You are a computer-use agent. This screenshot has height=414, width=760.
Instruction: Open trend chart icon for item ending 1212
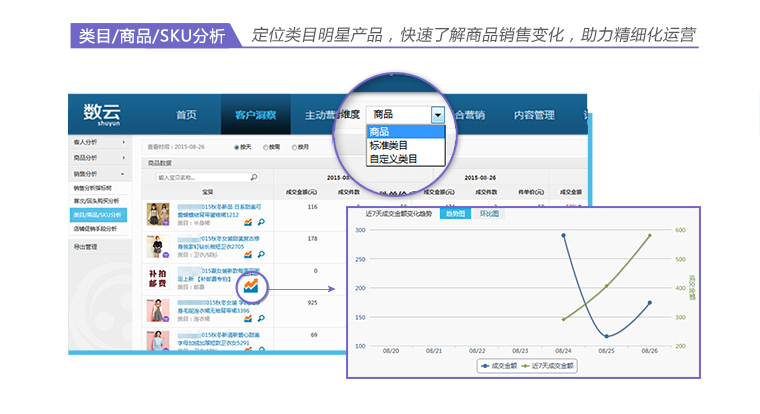point(248,222)
